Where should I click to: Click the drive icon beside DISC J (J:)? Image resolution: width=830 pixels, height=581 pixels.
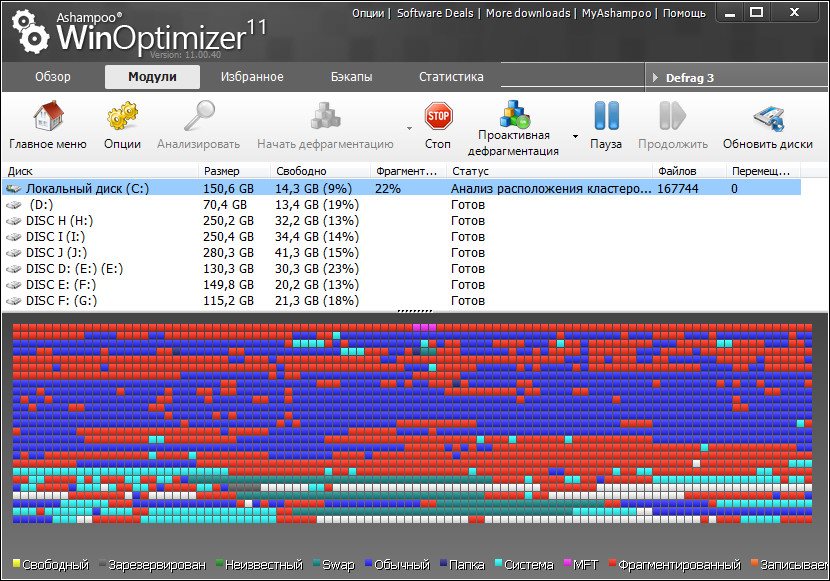click(14, 253)
